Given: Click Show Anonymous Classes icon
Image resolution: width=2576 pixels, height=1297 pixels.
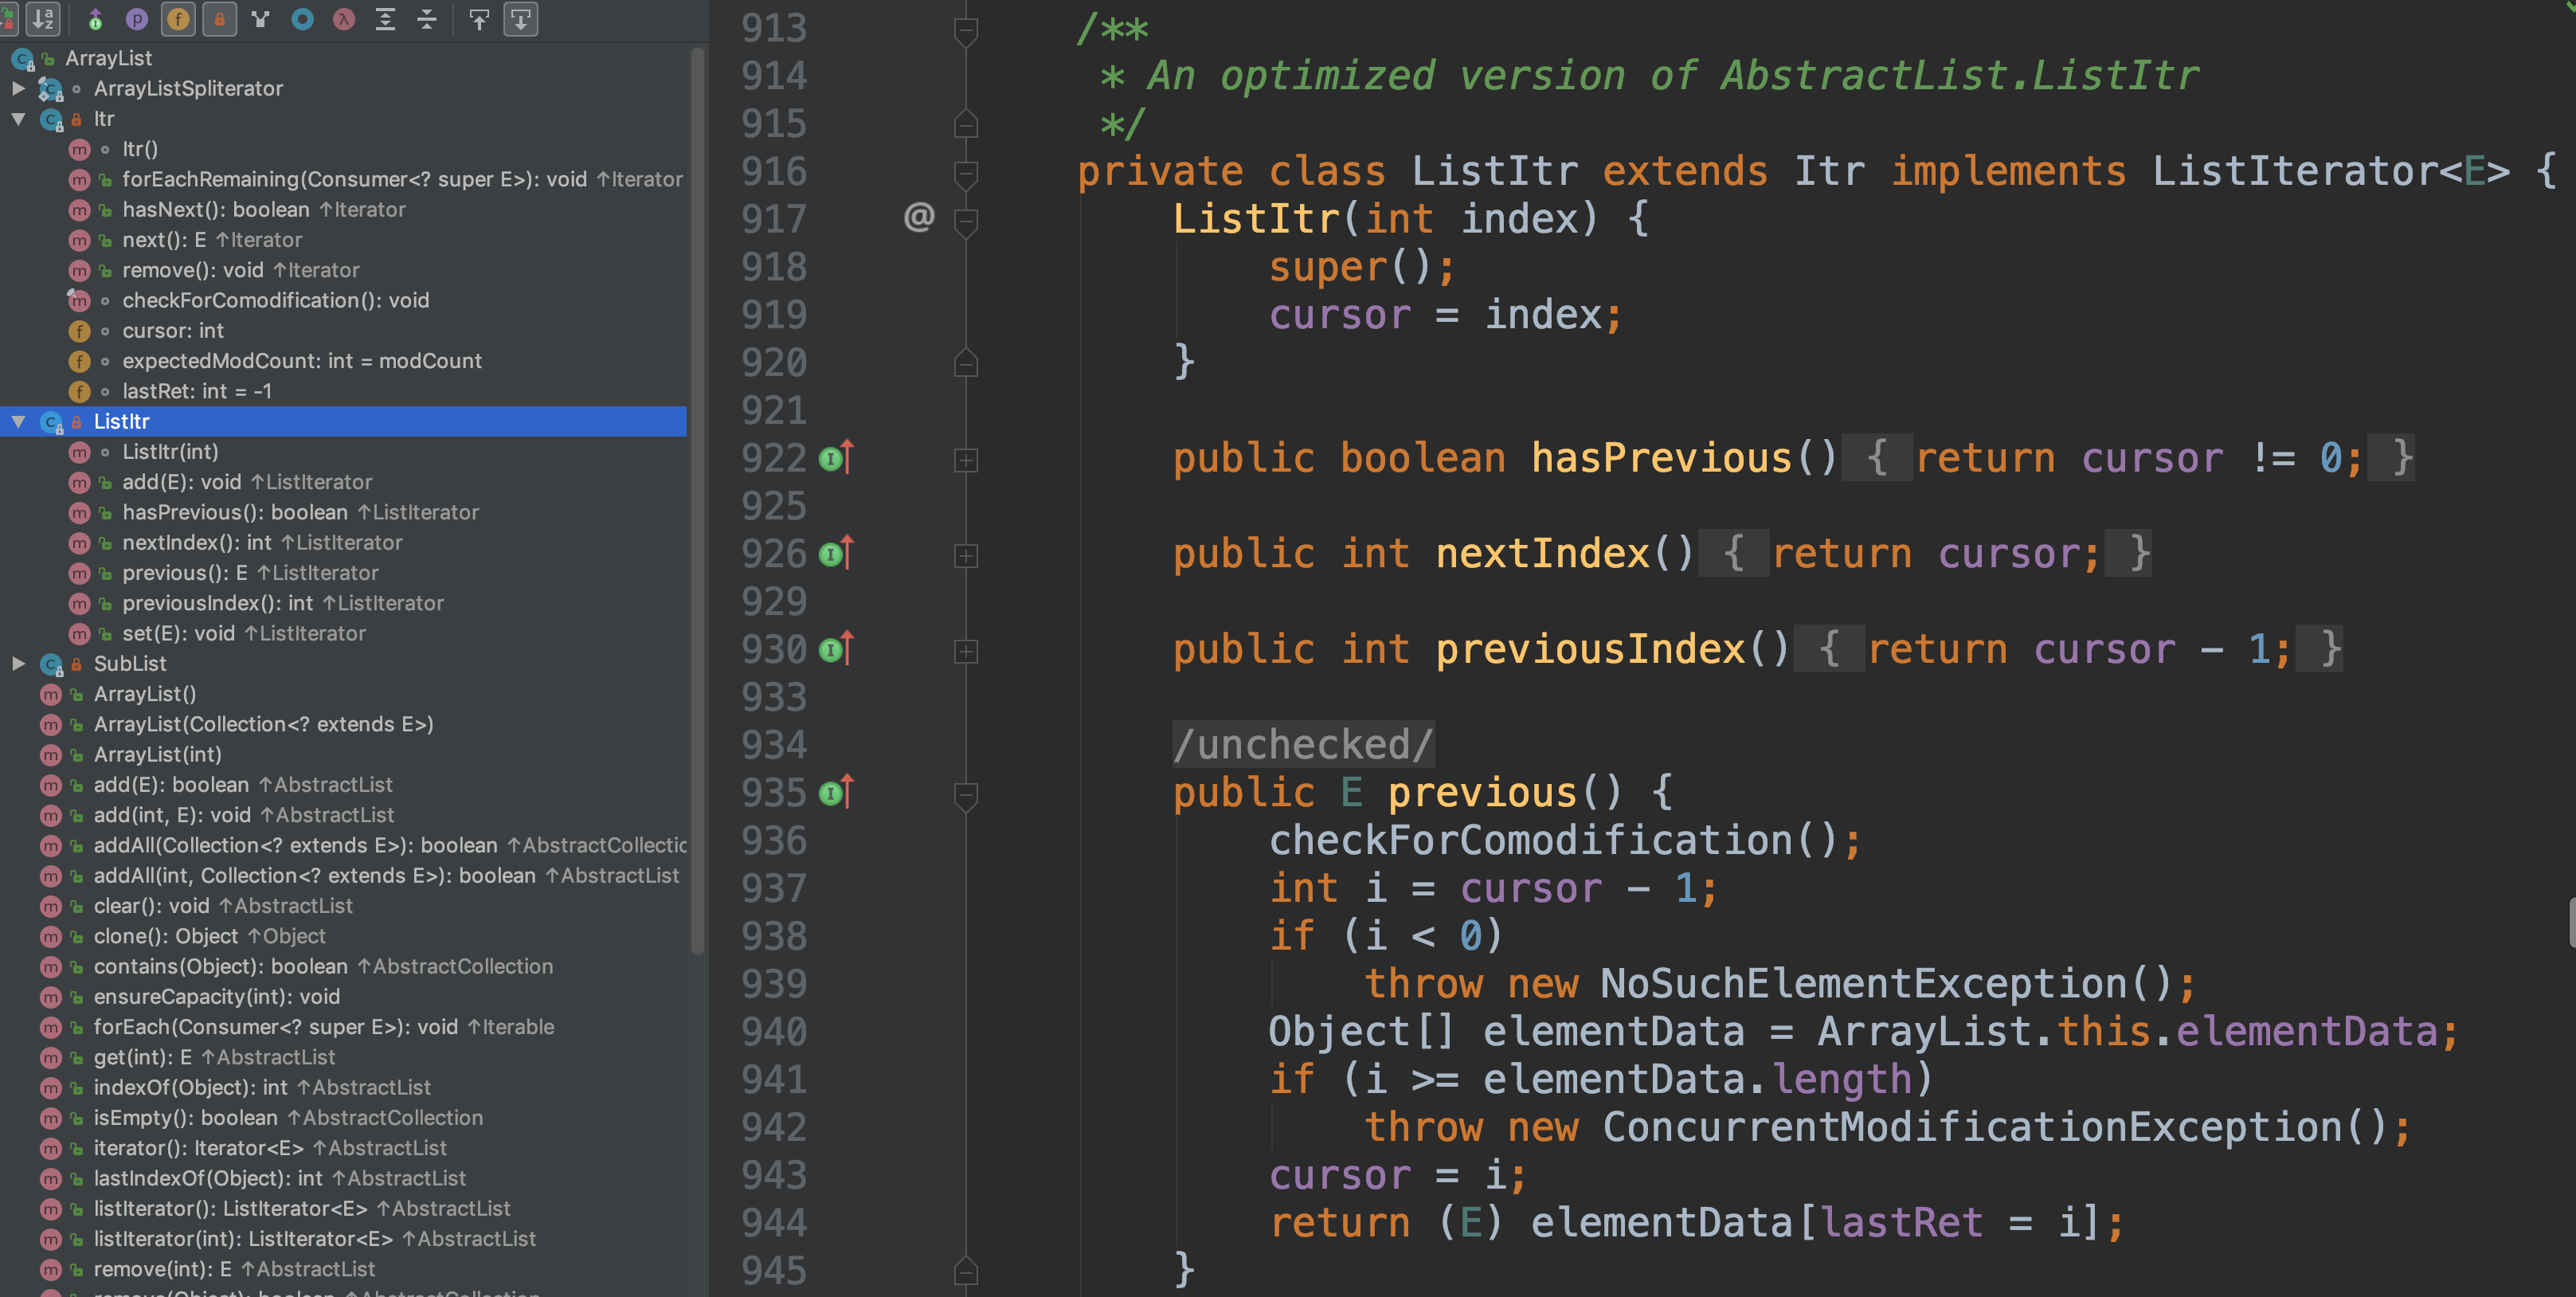Looking at the screenshot, I should point(302,19).
